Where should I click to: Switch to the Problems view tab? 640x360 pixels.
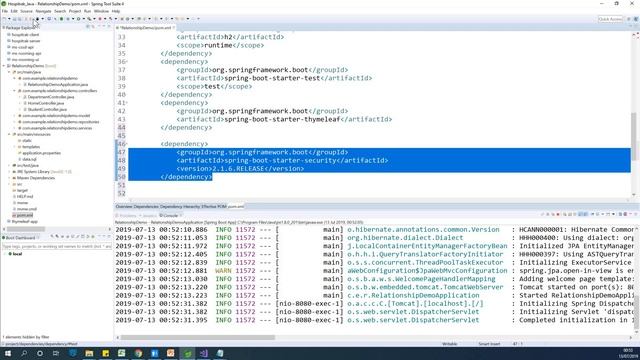(x=127, y=216)
